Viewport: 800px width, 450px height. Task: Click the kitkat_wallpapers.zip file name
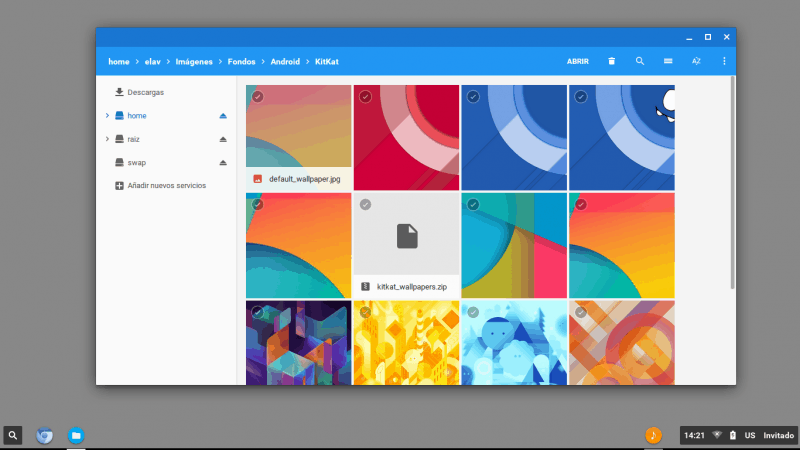(412, 287)
